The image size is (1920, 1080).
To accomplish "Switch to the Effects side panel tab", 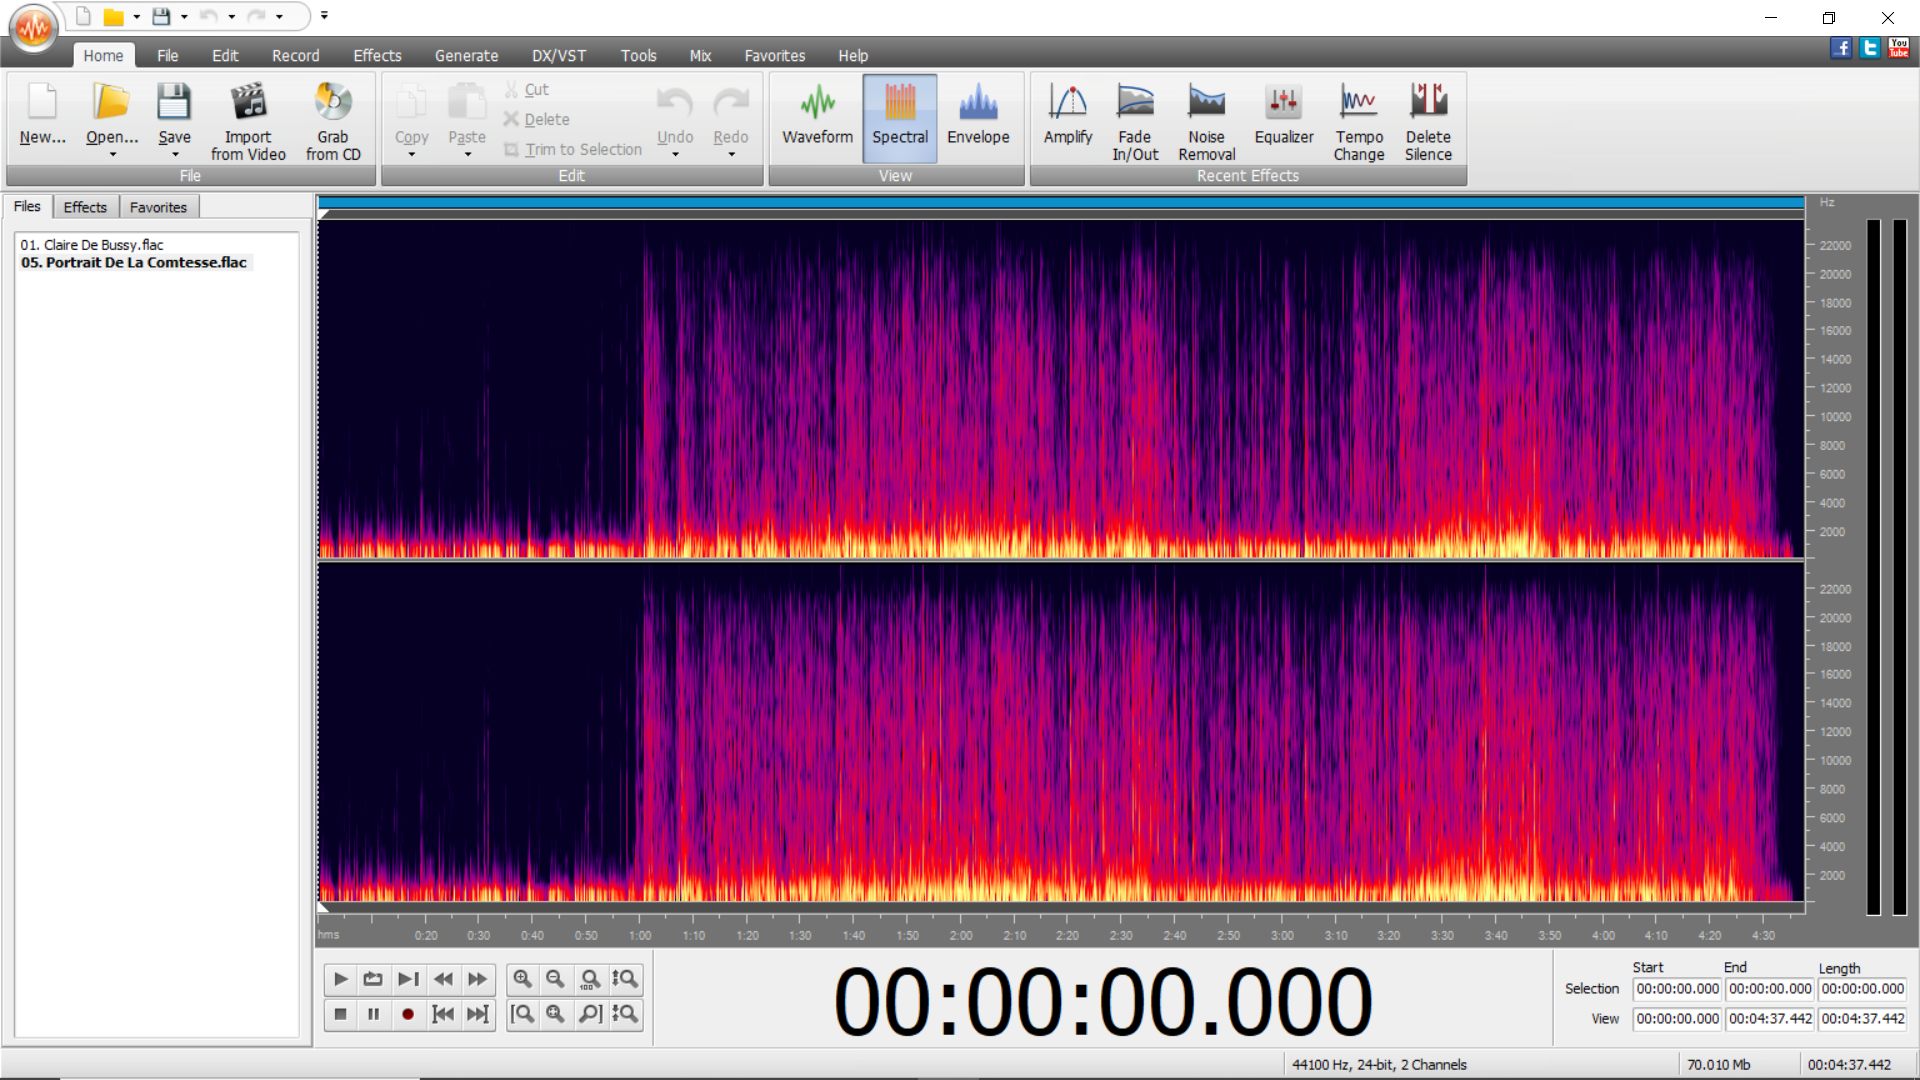I will [x=85, y=207].
